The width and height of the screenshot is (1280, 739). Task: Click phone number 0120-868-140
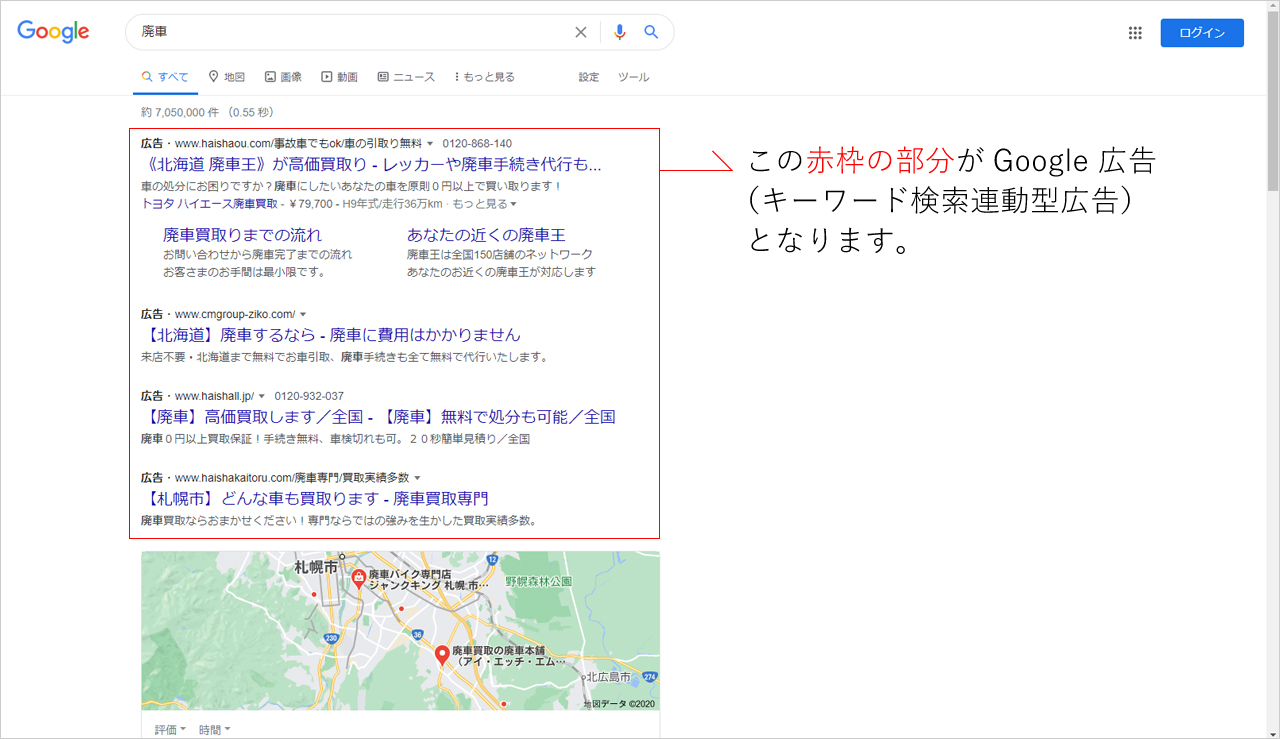click(477, 144)
